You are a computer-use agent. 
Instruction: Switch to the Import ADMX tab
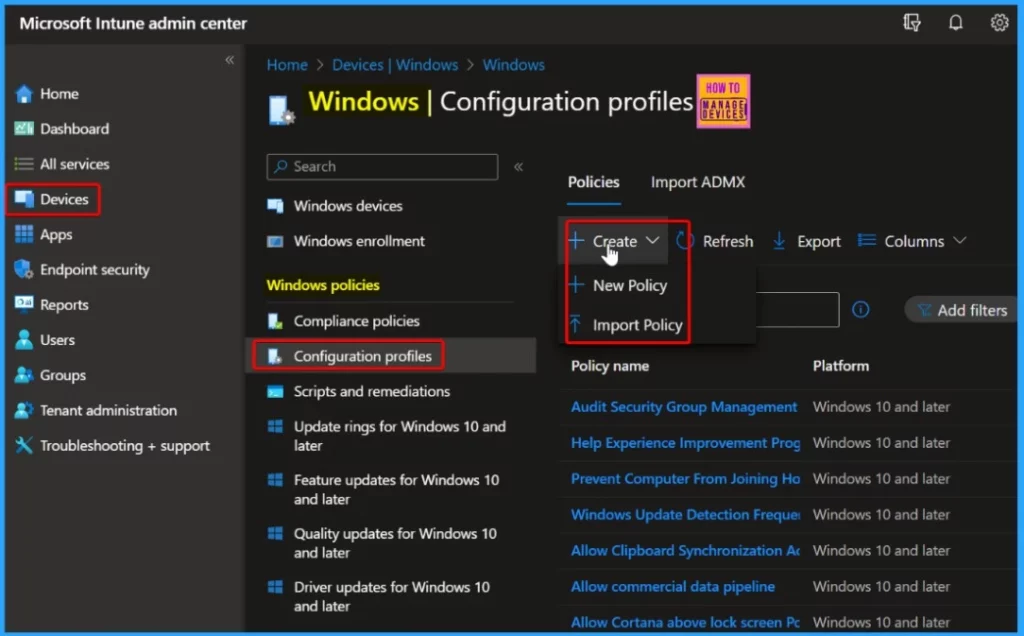tap(697, 182)
